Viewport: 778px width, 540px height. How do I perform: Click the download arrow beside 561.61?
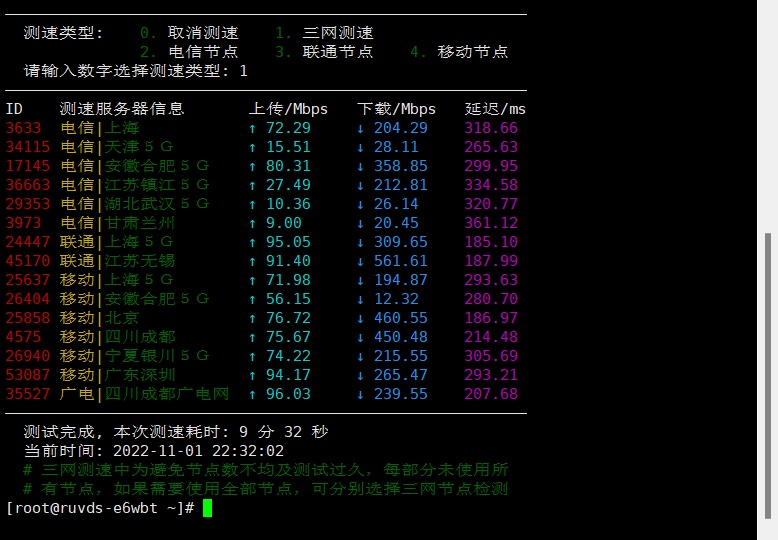click(361, 261)
